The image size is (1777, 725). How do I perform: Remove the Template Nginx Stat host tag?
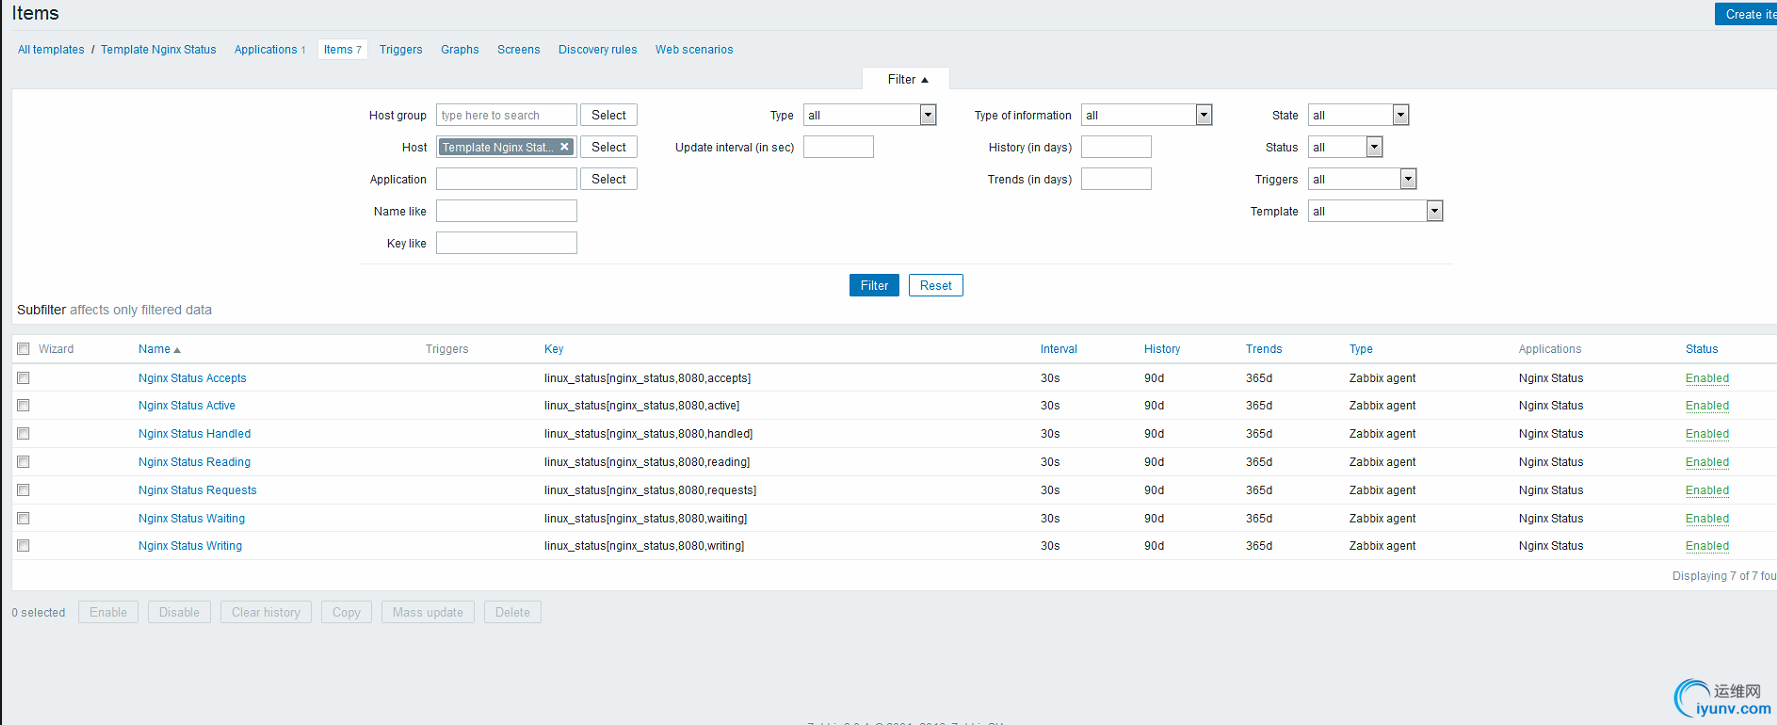tap(564, 147)
